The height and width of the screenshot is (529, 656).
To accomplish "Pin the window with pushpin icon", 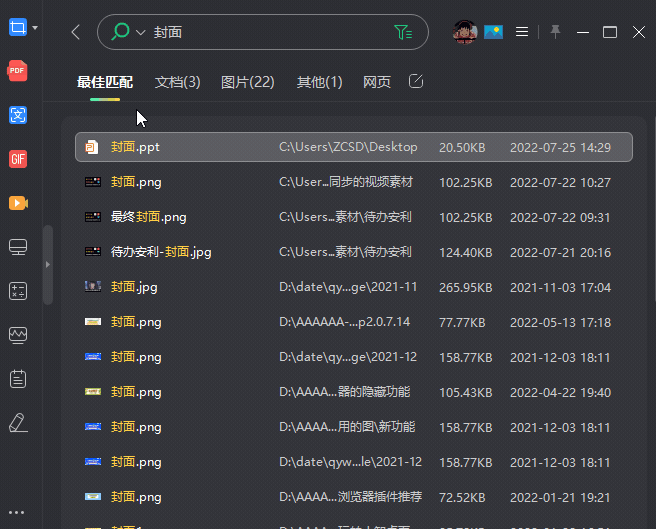I will coord(555,32).
